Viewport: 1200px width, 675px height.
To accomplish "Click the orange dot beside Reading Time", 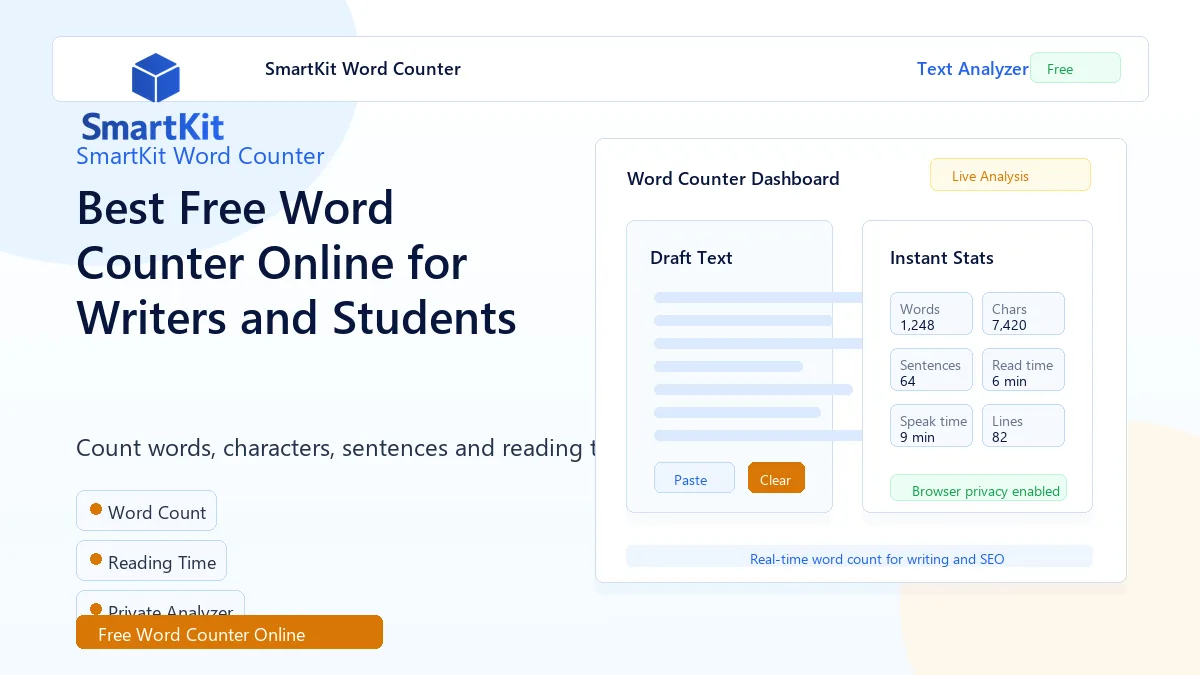I will [x=96, y=559].
